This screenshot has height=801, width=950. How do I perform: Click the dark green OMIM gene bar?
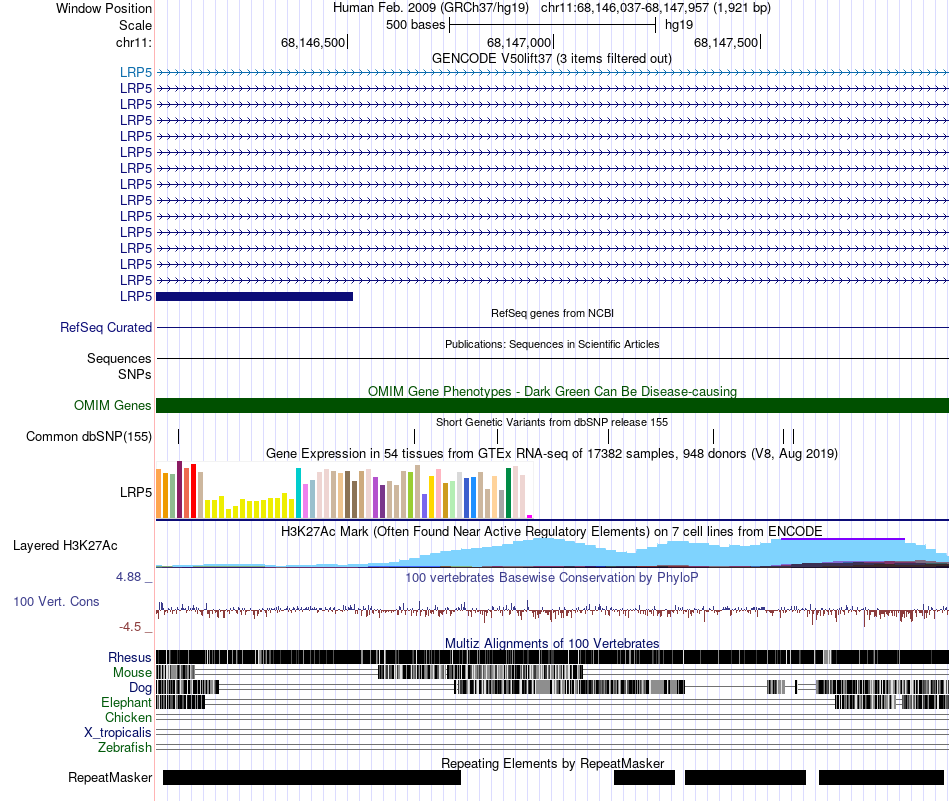click(552, 405)
